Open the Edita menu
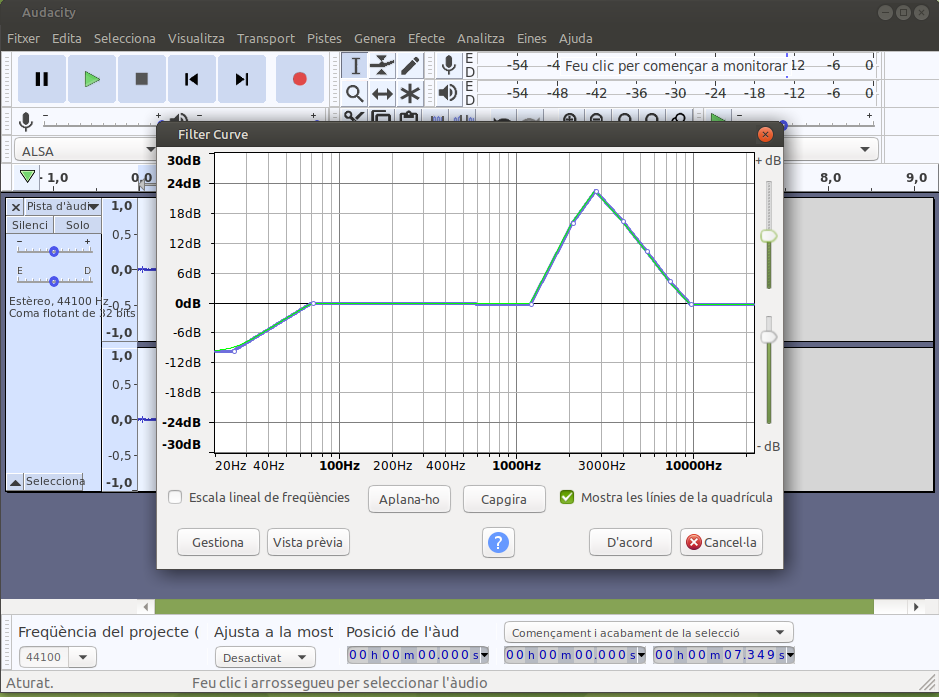Viewport: 939px width, 697px height. tap(66, 38)
